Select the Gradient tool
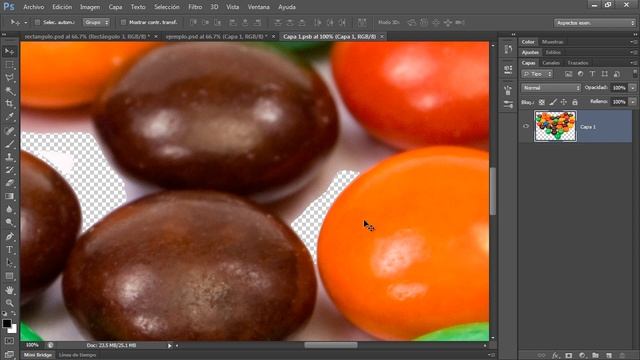640x360 pixels. 9,196
